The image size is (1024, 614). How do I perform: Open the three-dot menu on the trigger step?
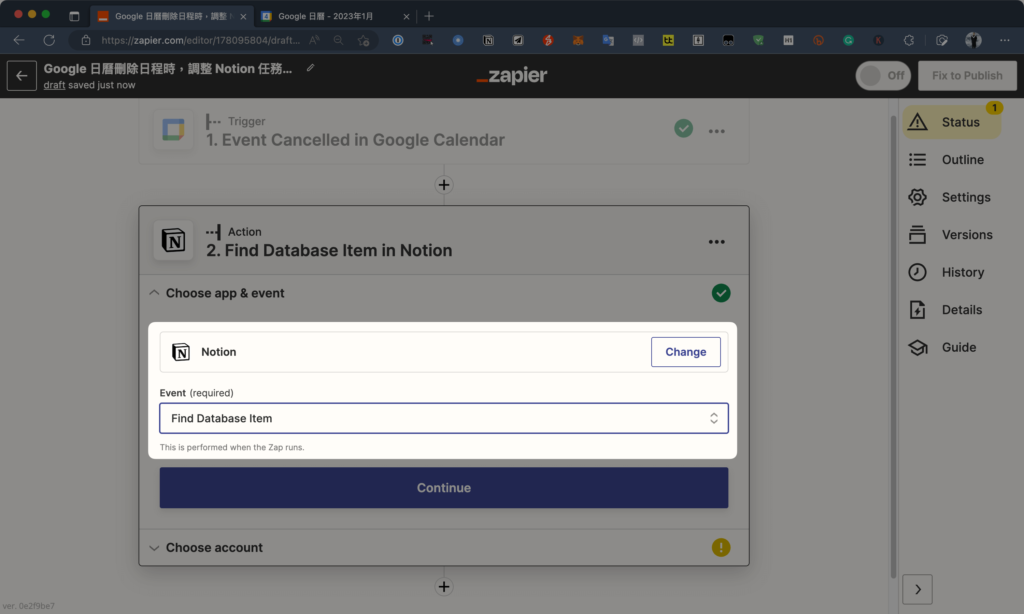[x=716, y=131]
